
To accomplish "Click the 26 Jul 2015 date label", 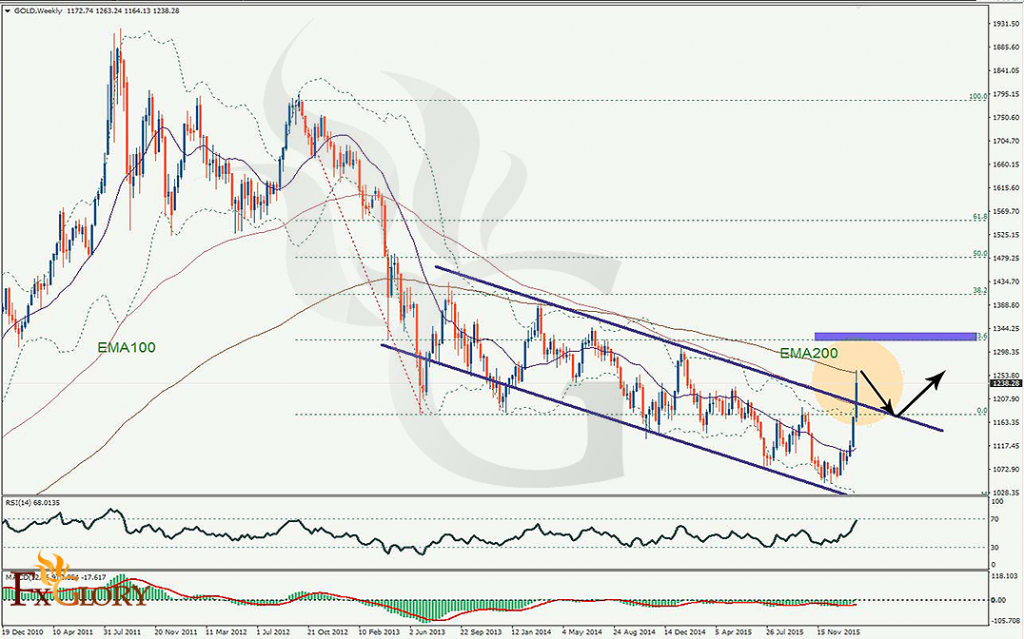I will 786,632.
